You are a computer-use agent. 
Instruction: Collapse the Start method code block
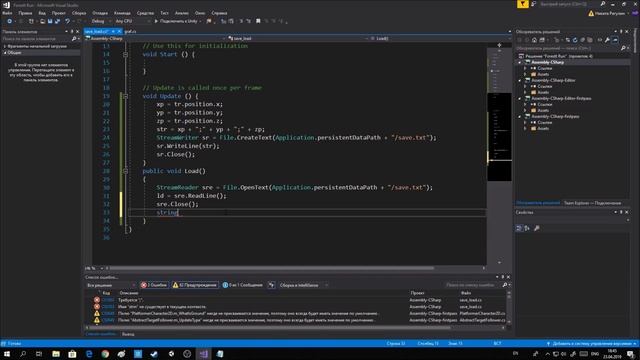click(x=125, y=54)
